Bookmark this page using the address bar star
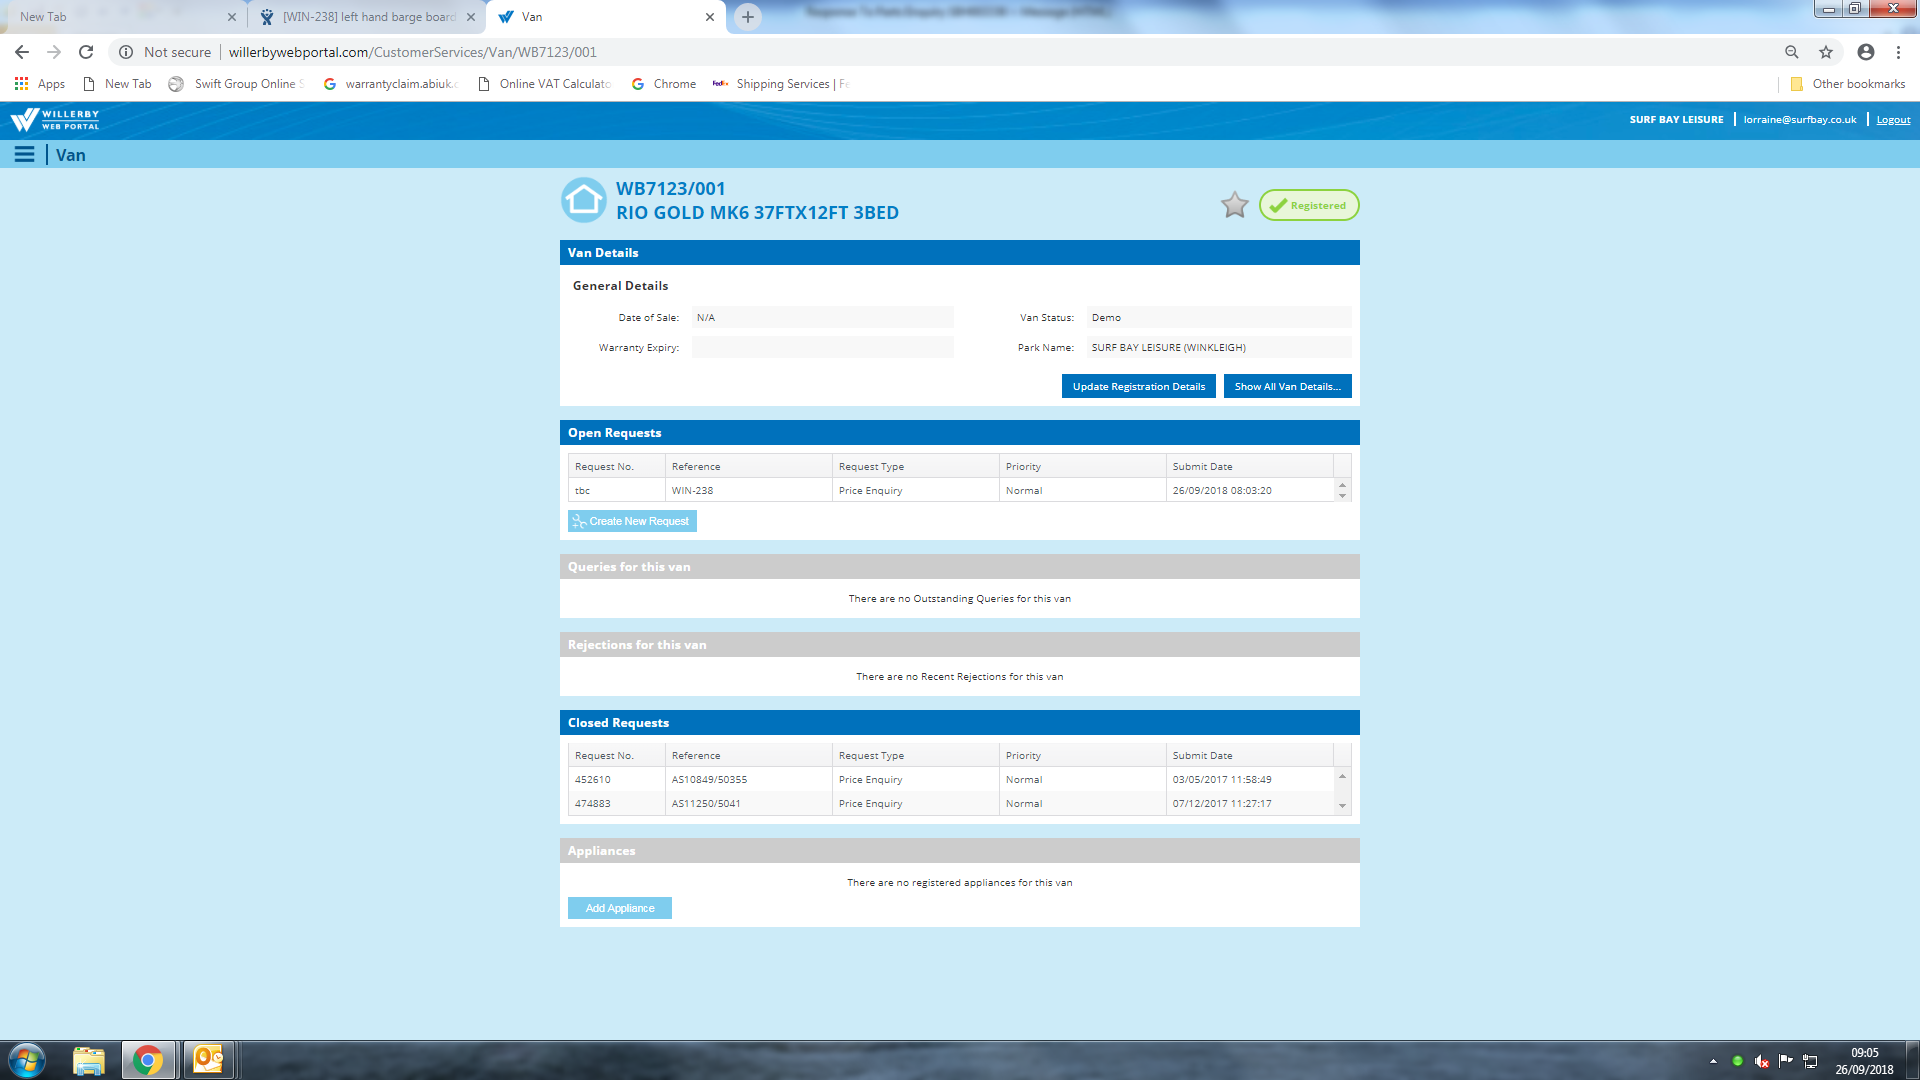 1826,52
